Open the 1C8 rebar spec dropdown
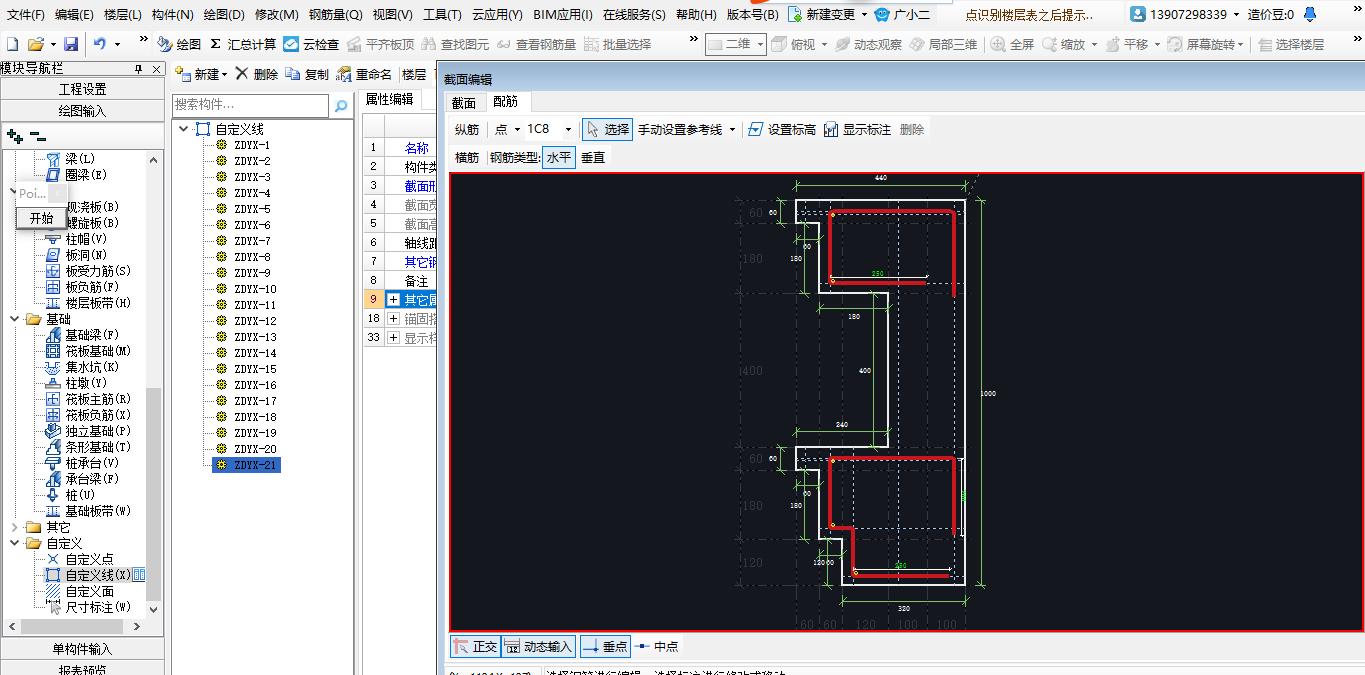Viewport: 1365px width, 675px height. point(568,129)
